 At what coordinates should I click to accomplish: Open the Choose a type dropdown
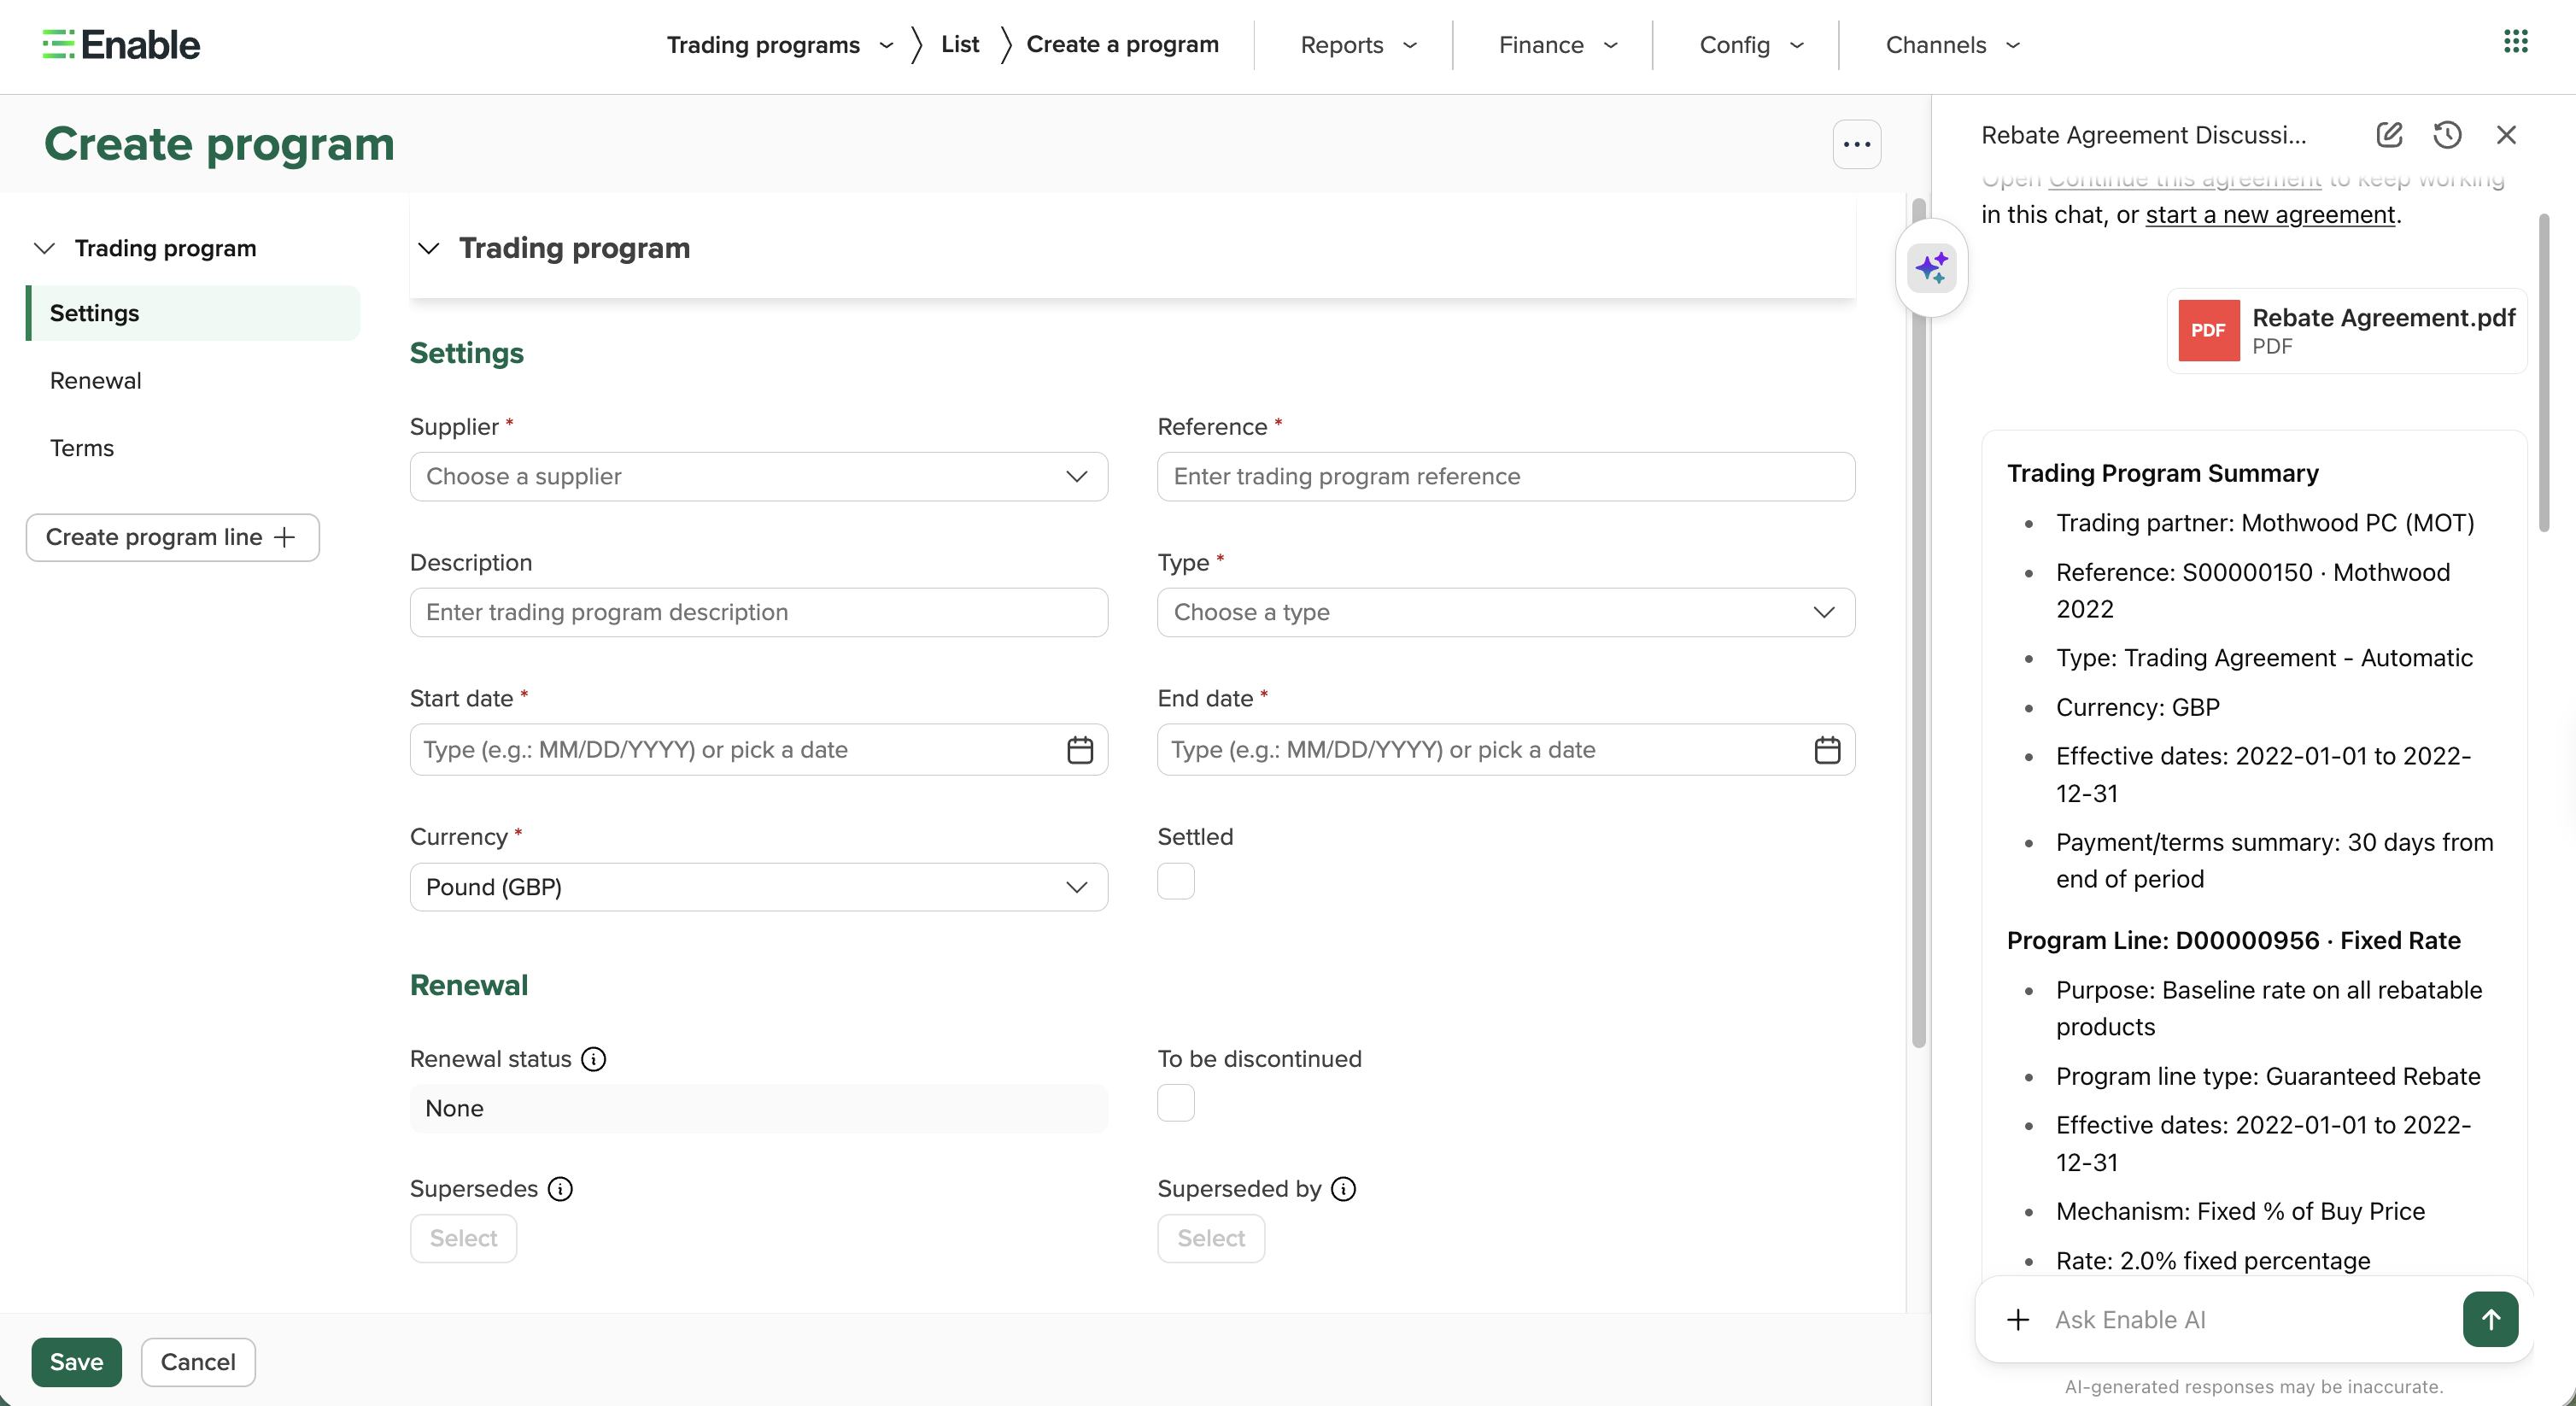point(1506,612)
